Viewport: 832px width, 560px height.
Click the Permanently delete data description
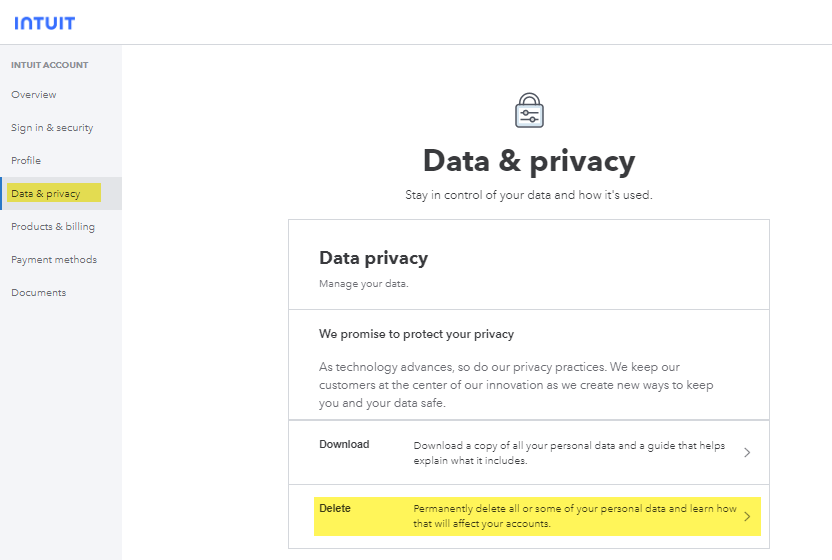[x=575, y=516]
